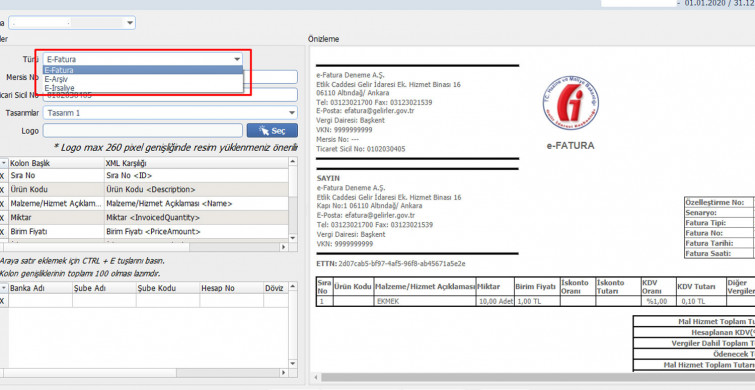Click the Şube Kodu column header
The width and height of the screenshot is (755, 390).
point(168,288)
